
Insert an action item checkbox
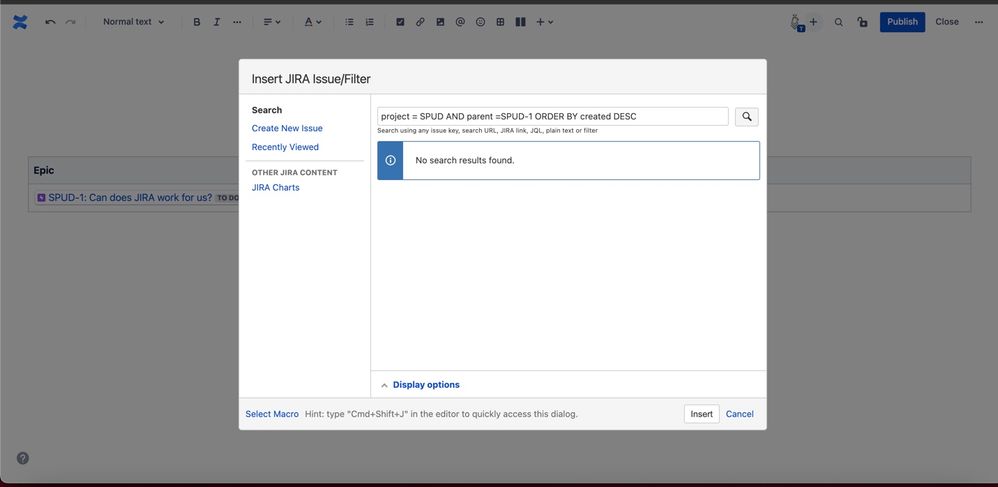(x=400, y=22)
